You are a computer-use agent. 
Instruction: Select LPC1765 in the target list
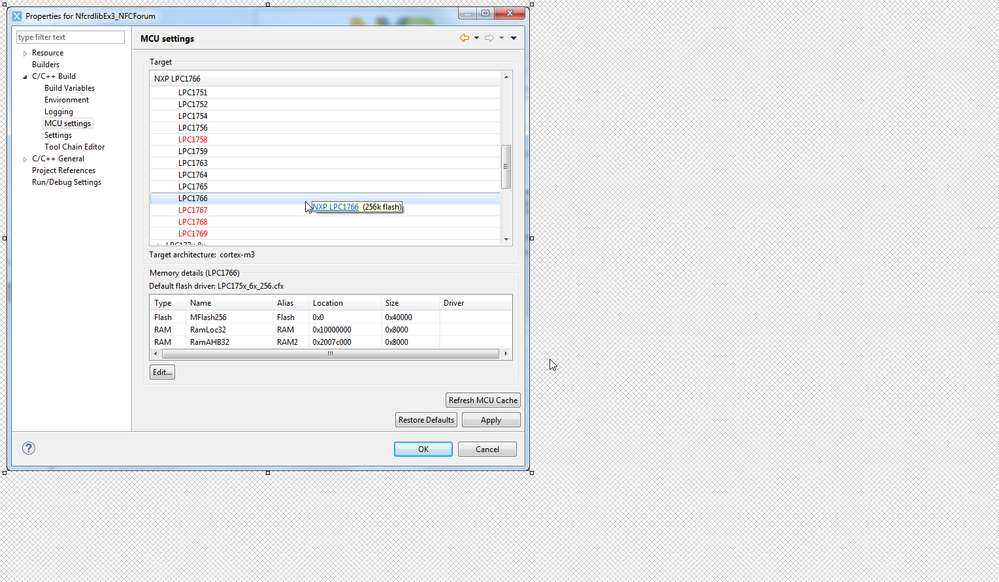pyautogui.click(x=325, y=187)
